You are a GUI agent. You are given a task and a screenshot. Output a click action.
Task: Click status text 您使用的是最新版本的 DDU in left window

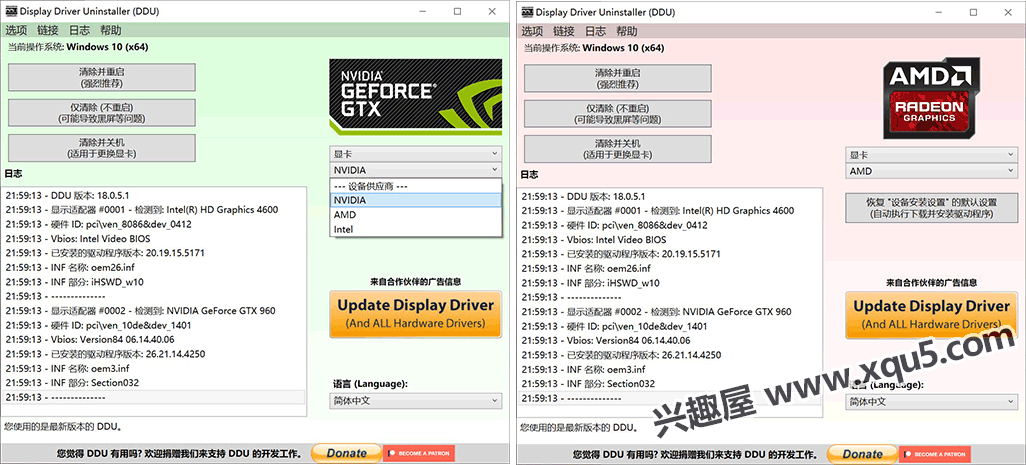(63, 426)
